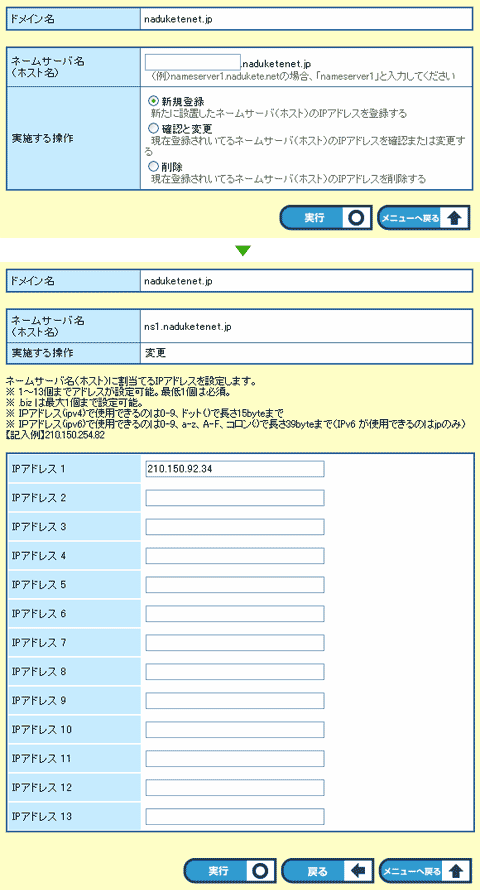Viewport: 480px width, 890px height.
Task: Choose the 確認と変更 radio option
Action: point(153,129)
